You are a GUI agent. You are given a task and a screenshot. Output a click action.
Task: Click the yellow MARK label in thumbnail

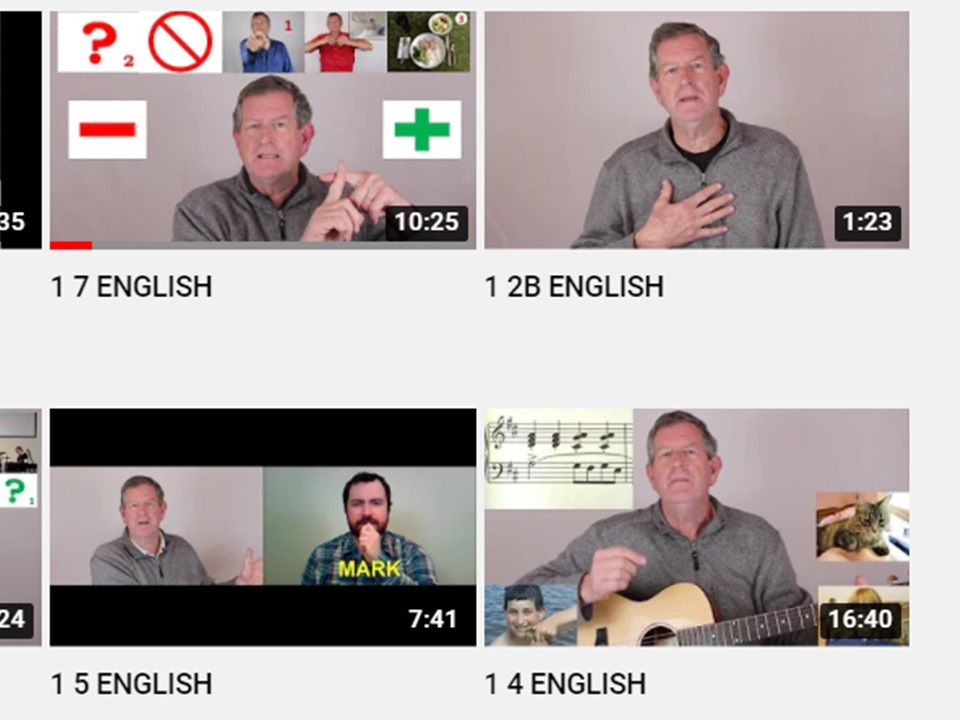(370, 569)
